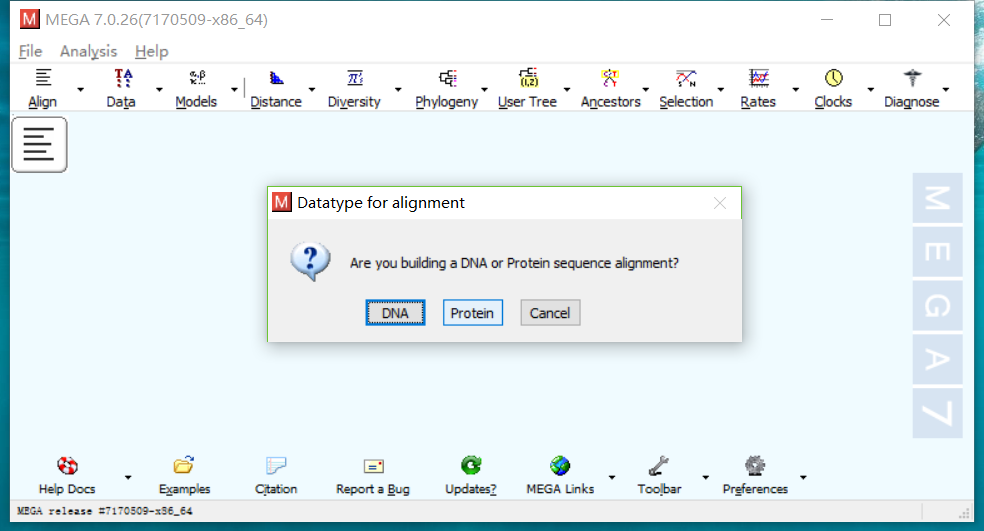
Task: Expand the Diagnose dropdown arrow
Action: coord(946,90)
